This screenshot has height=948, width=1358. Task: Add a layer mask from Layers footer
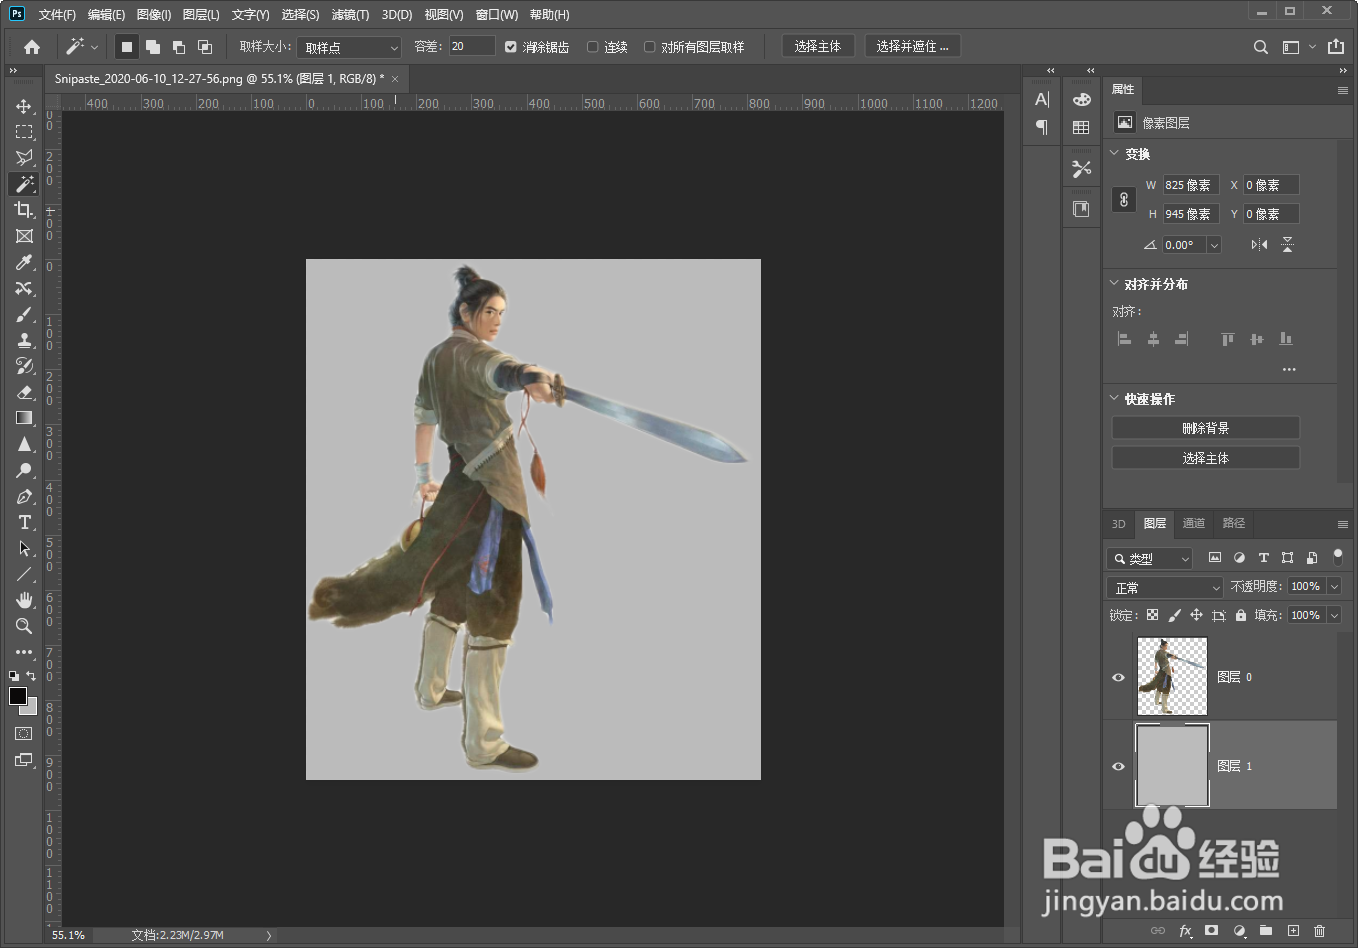pyautogui.click(x=1212, y=931)
